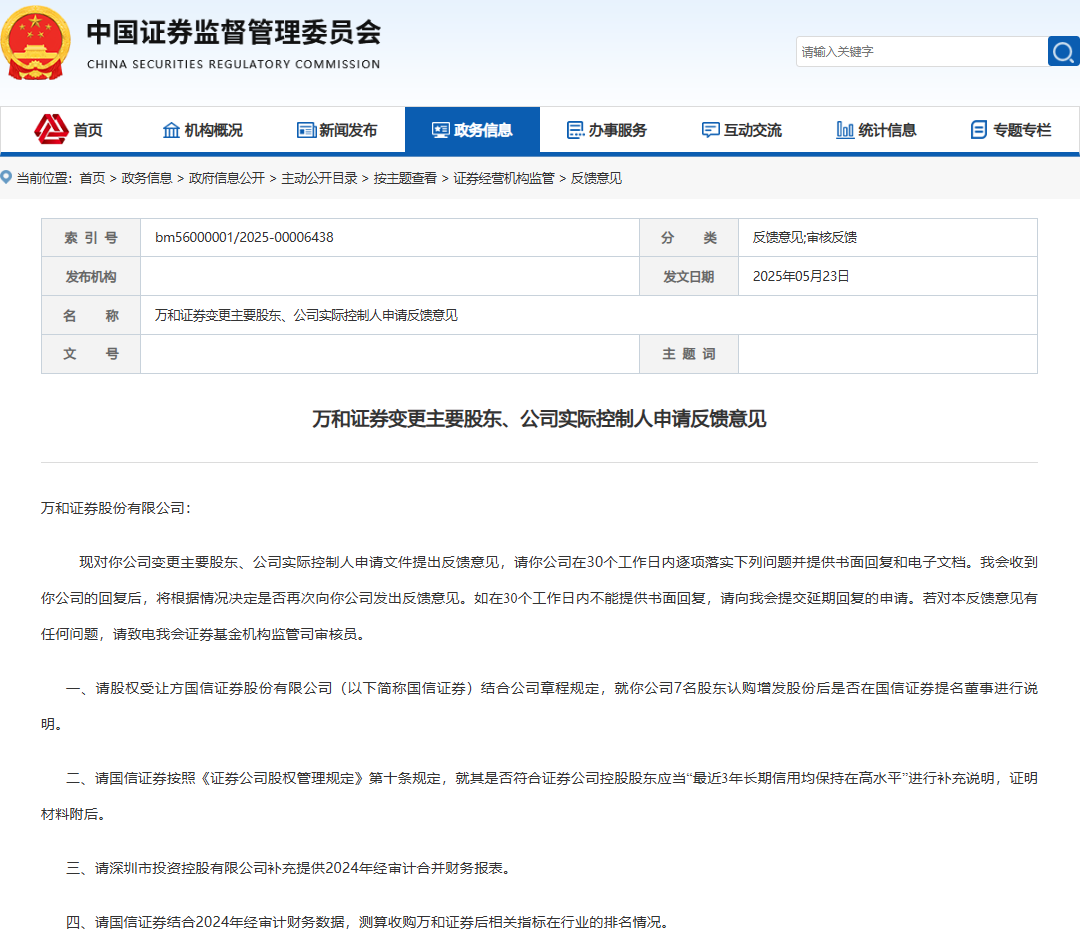Open the 新闻发布 navigation tab
This screenshot has height=940, width=1080.
[338, 130]
